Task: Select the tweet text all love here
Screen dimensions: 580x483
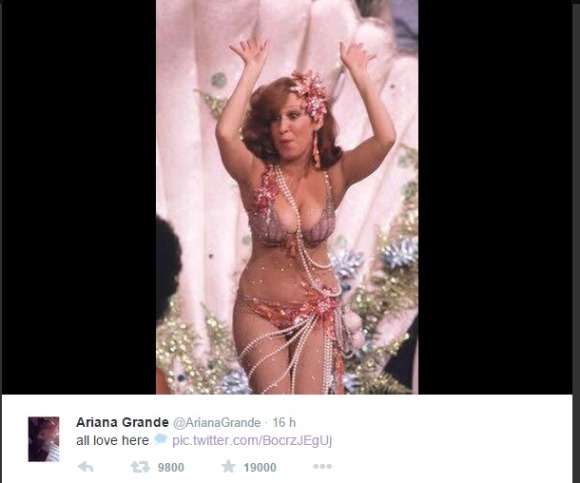Action: click(x=112, y=440)
